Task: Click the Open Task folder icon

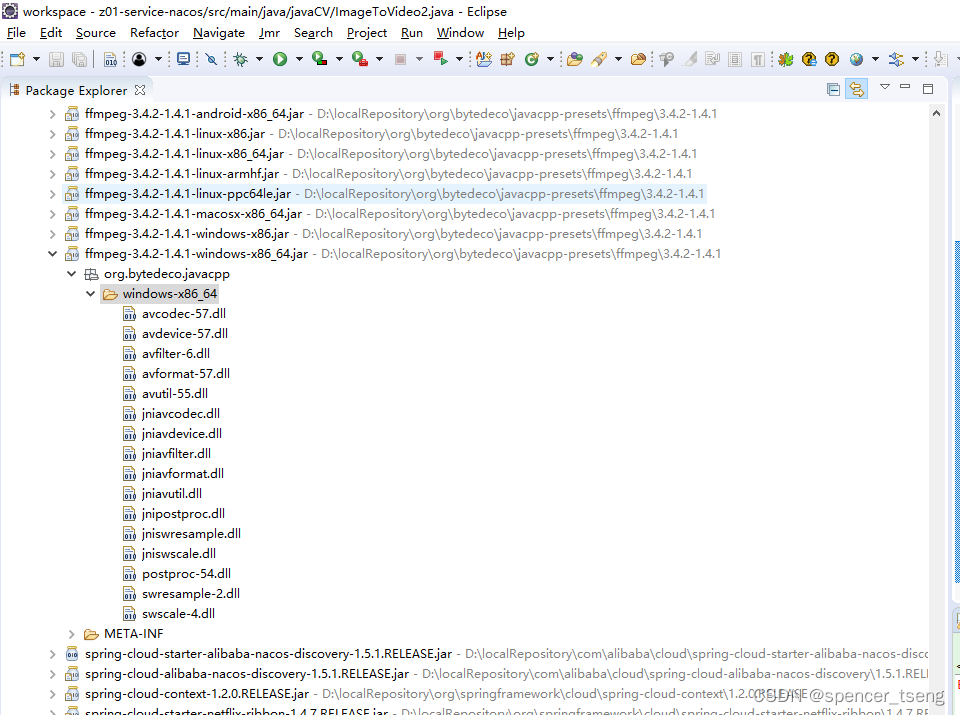Action: point(638,59)
